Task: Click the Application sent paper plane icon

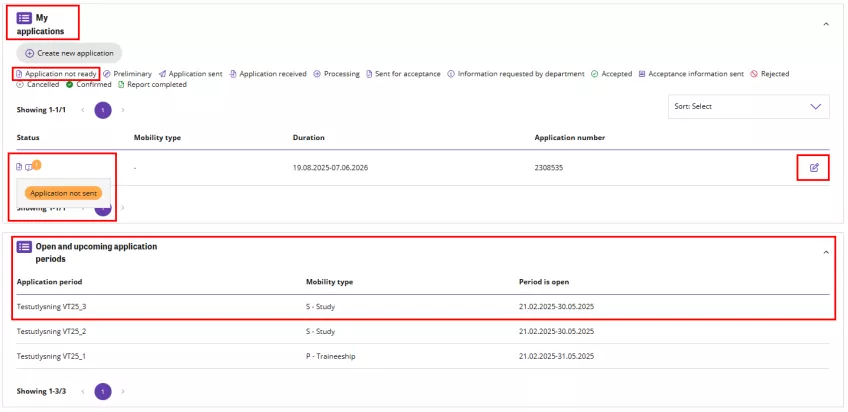Action: pos(161,74)
